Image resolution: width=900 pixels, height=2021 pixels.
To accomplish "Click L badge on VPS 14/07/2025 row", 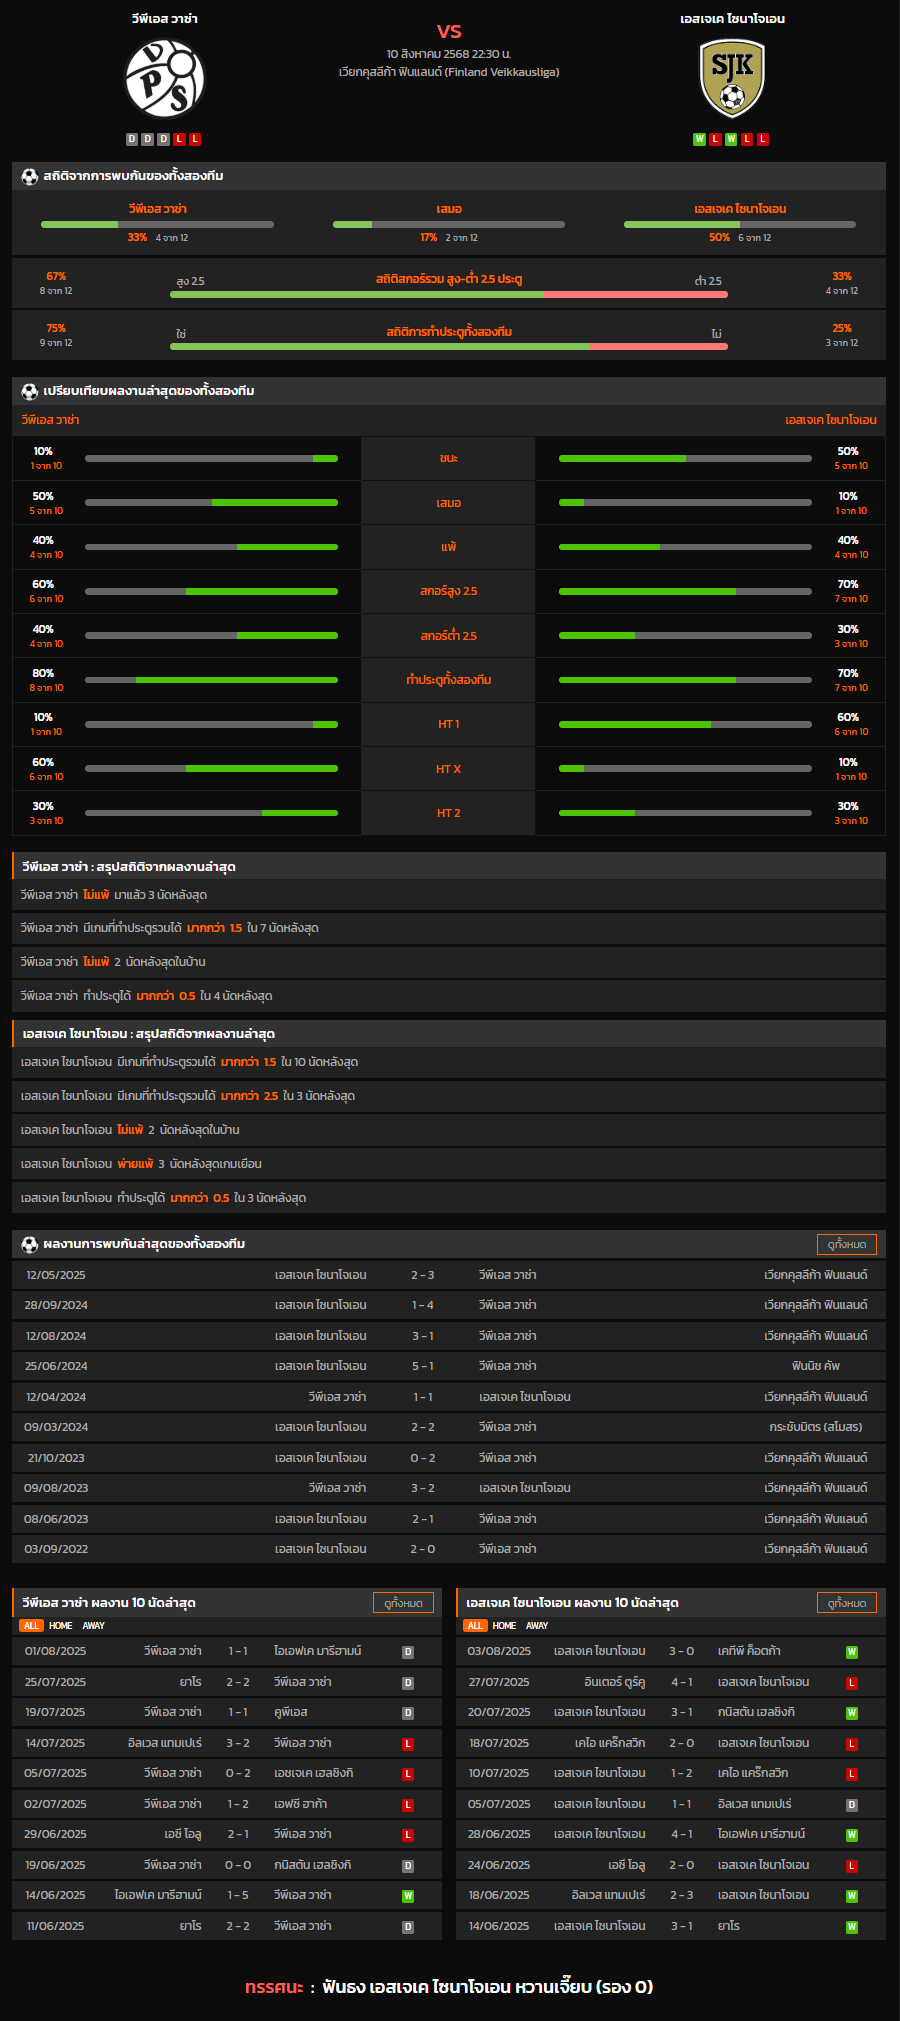I will 408,1744.
